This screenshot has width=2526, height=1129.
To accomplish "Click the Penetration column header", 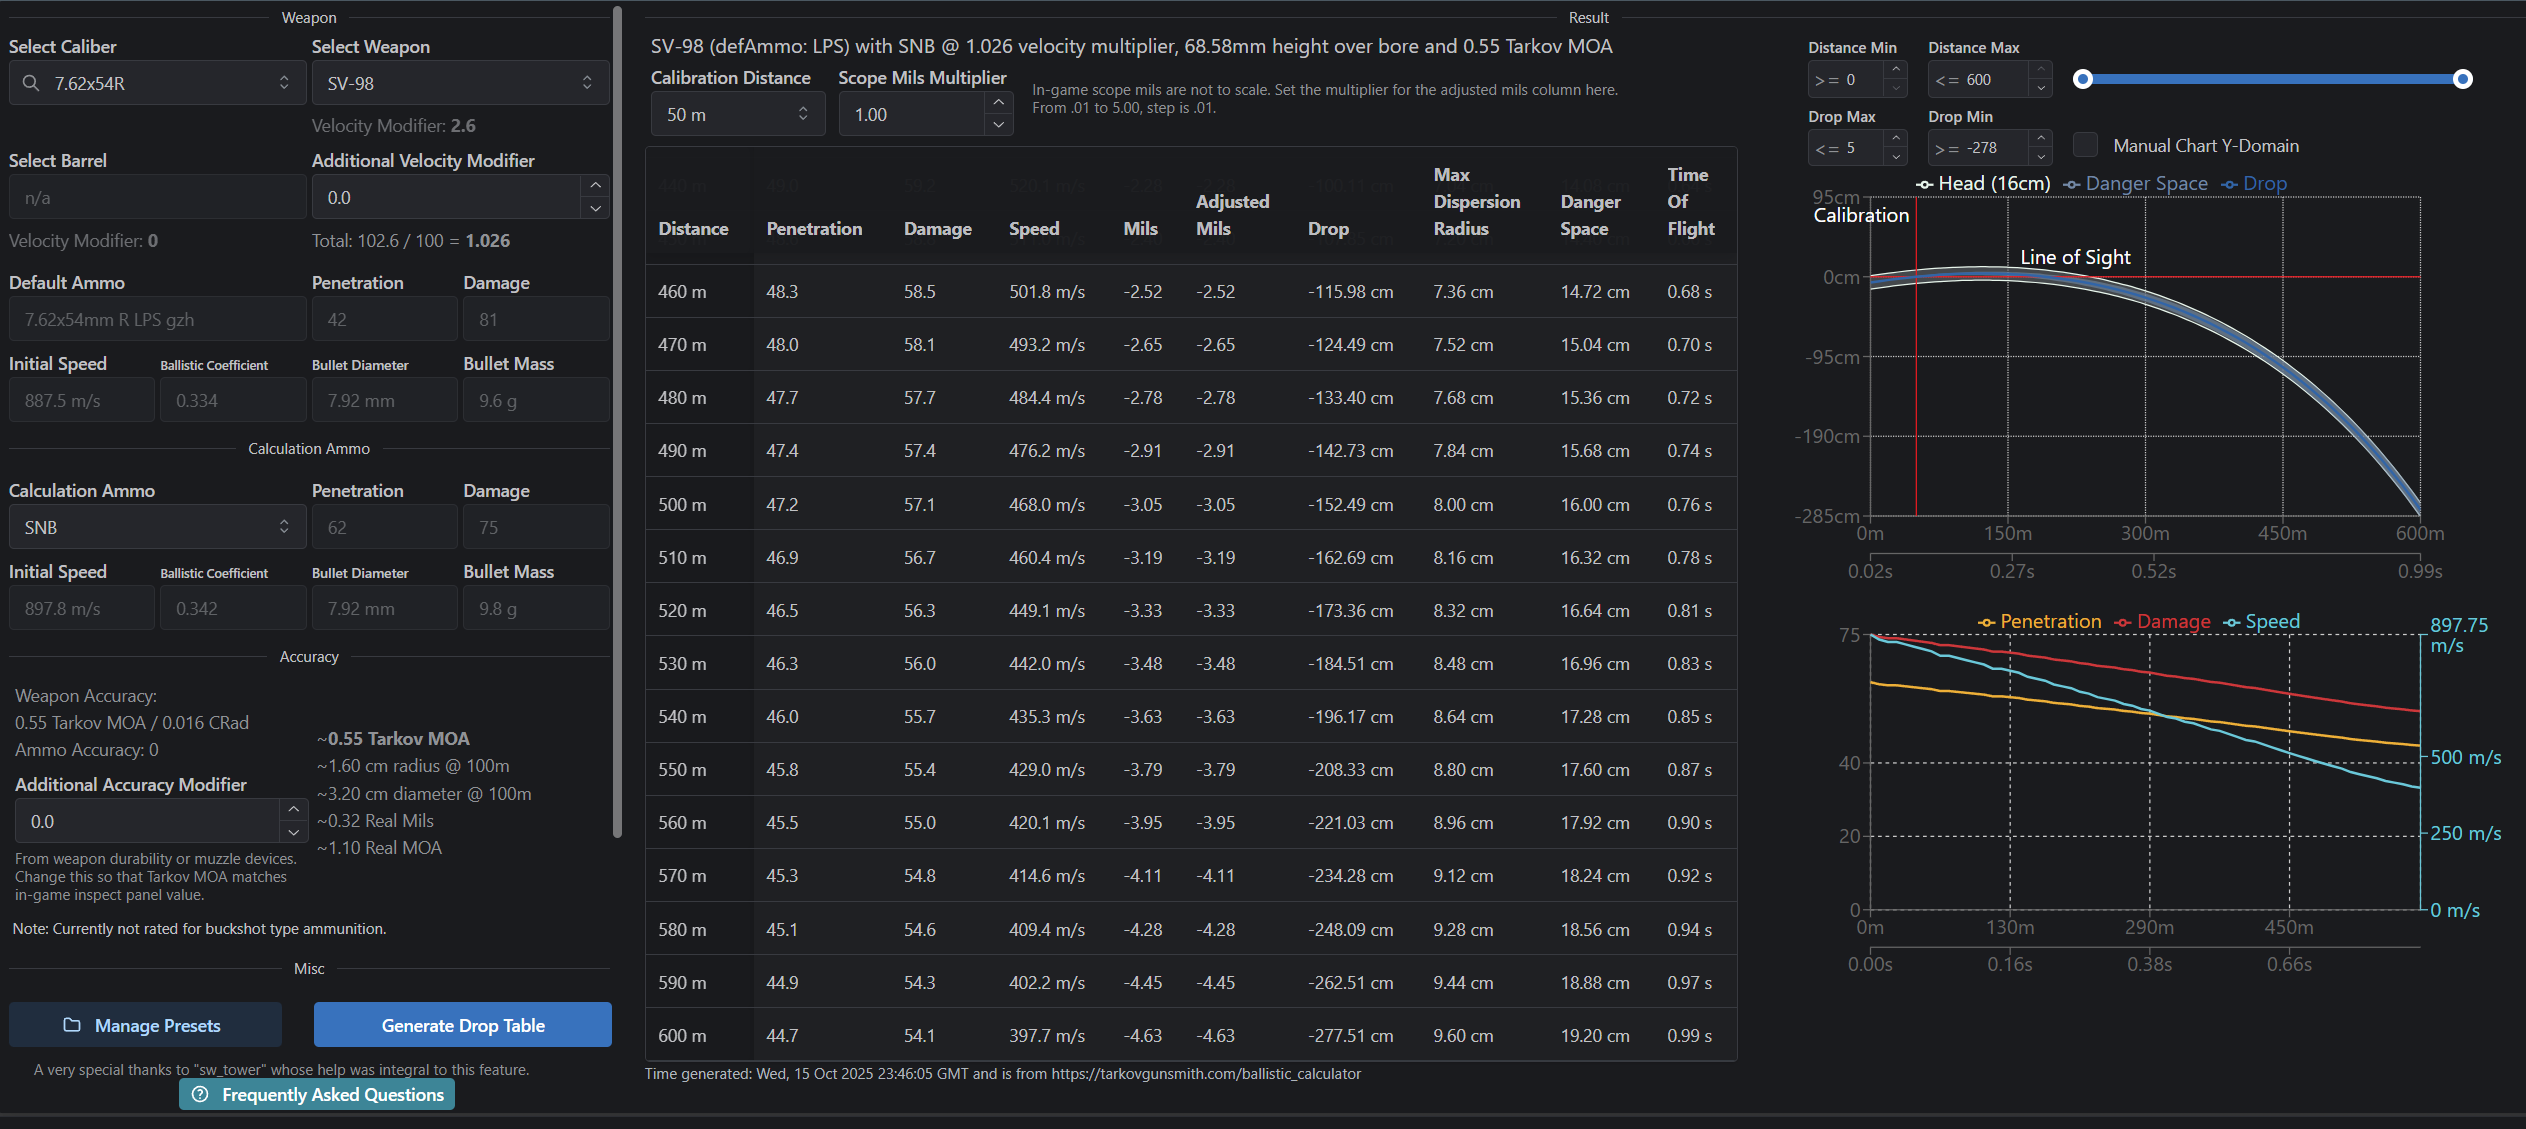I will pyautogui.click(x=814, y=229).
